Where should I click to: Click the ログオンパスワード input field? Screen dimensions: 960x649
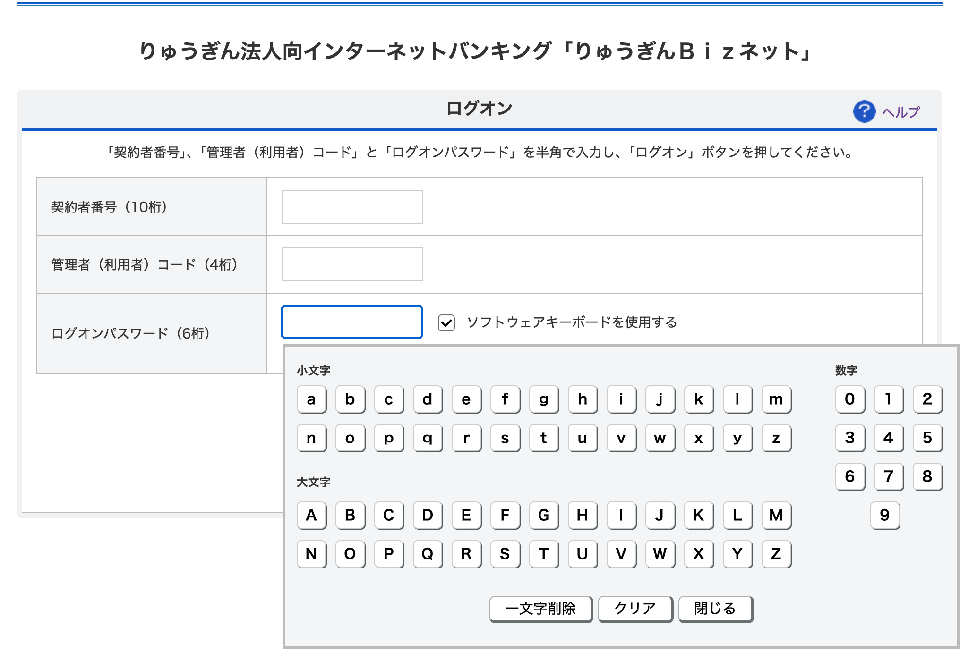(352, 322)
